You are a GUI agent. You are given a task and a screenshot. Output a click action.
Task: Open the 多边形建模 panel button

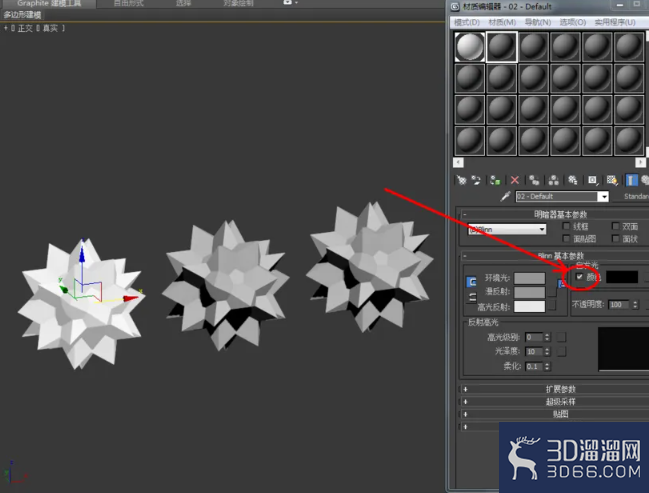[x=22, y=15]
